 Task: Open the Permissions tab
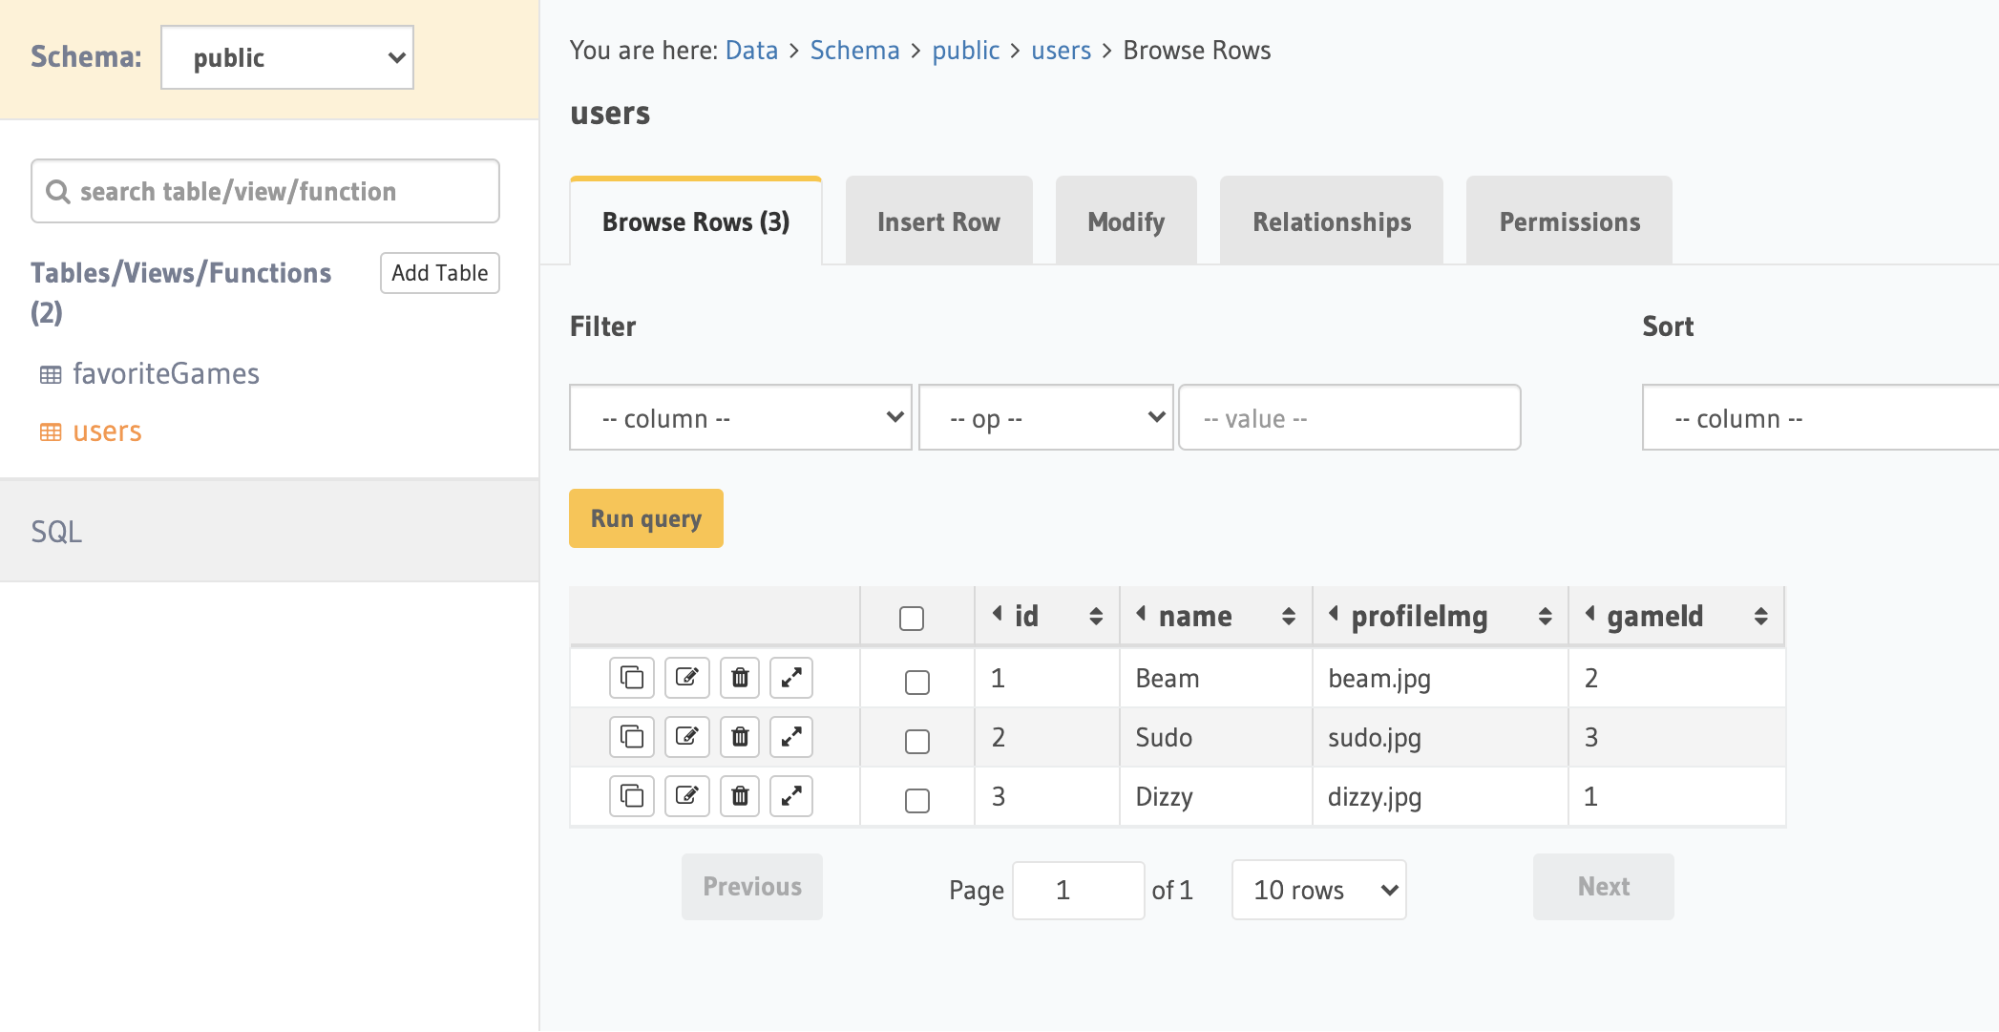[1568, 221]
